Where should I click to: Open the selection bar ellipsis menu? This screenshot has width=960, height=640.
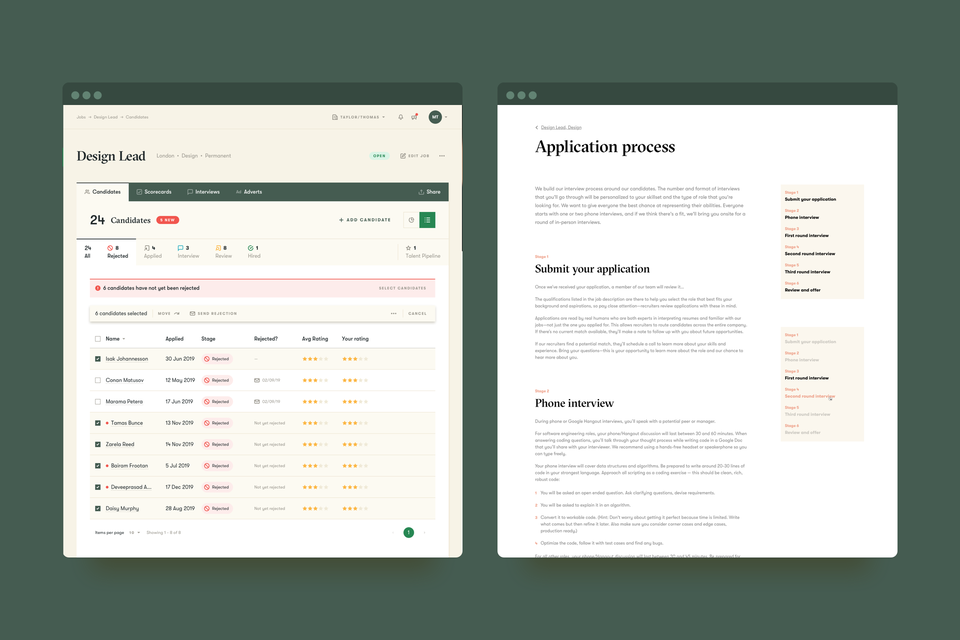394,314
